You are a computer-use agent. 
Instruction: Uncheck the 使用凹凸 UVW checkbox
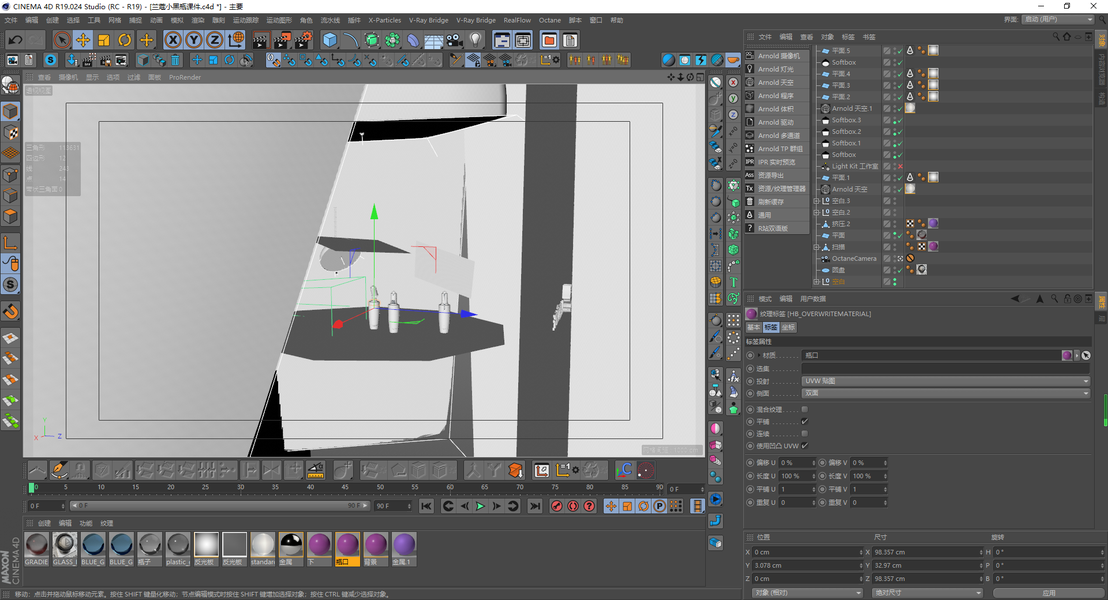pos(805,445)
